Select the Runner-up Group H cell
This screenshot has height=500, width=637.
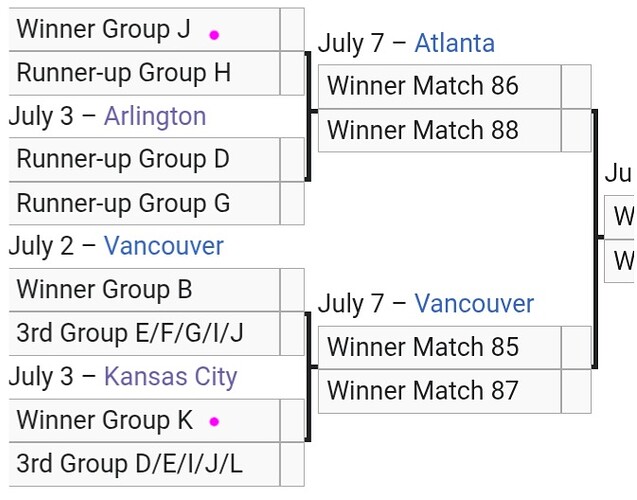tap(144, 73)
